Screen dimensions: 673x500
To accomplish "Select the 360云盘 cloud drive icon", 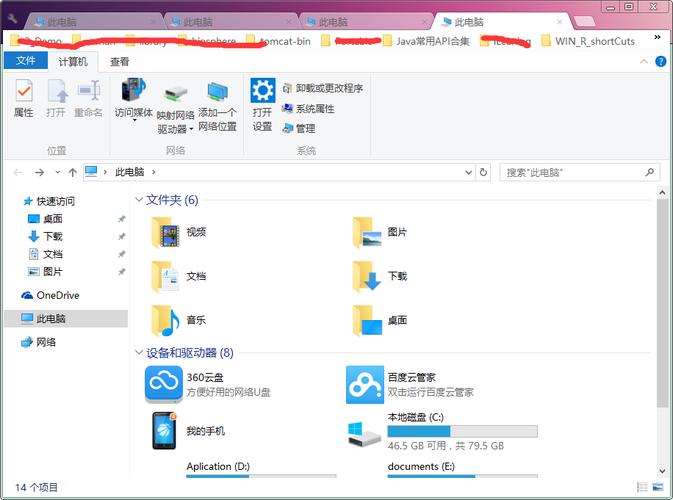I will [x=164, y=385].
